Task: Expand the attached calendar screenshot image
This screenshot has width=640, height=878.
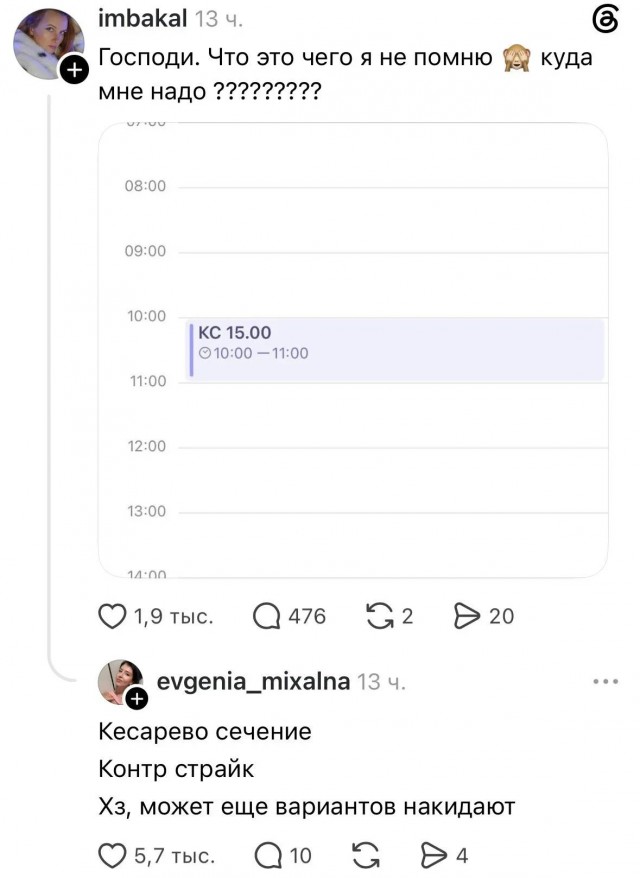Action: tap(353, 350)
